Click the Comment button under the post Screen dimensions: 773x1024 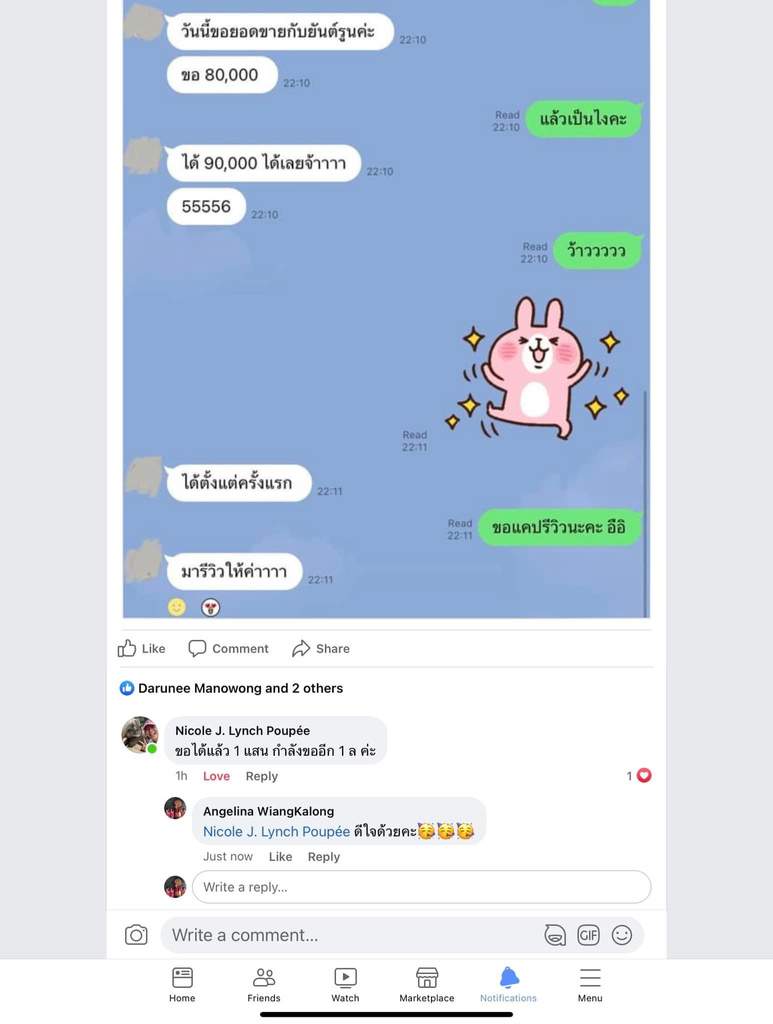pos(229,648)
